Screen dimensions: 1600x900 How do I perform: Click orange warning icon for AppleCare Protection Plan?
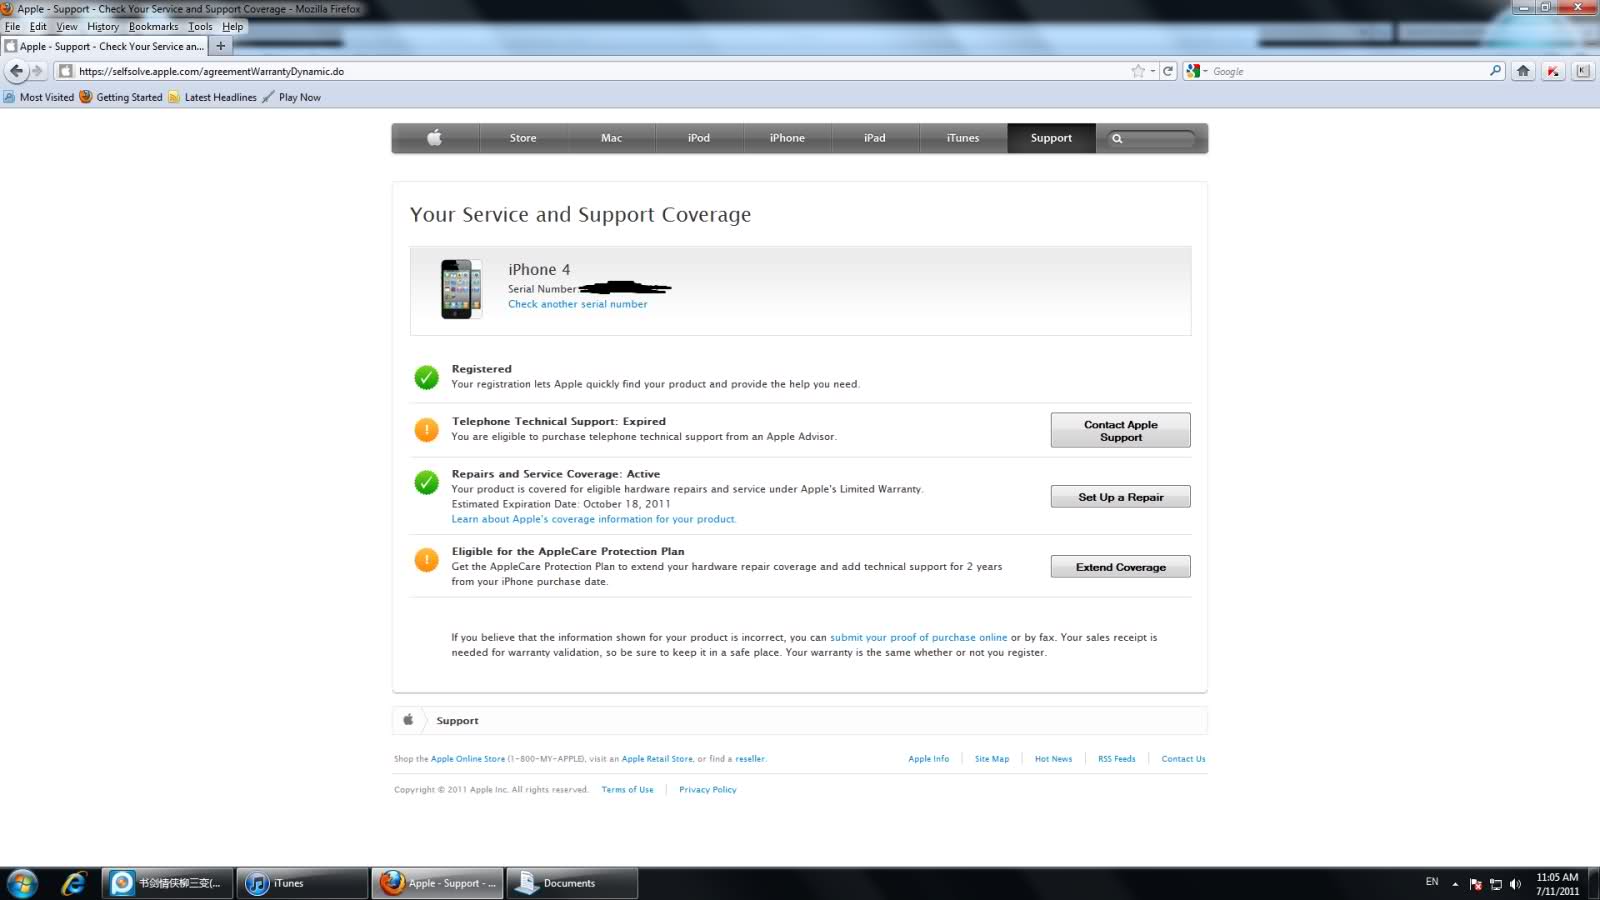[426, 560]
